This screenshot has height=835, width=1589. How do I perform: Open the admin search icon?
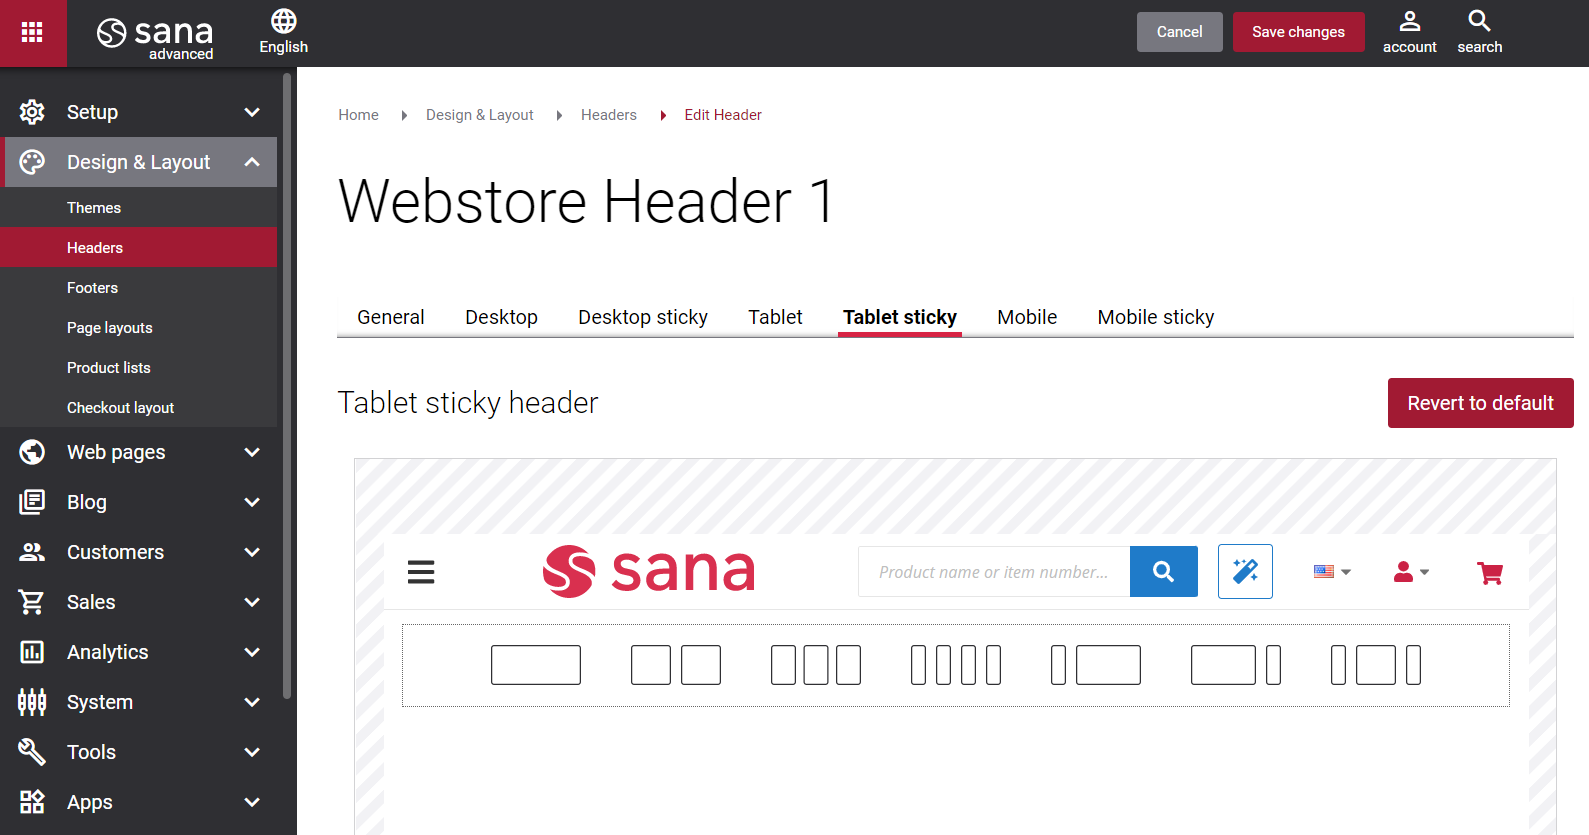[x=1479, y=32]
